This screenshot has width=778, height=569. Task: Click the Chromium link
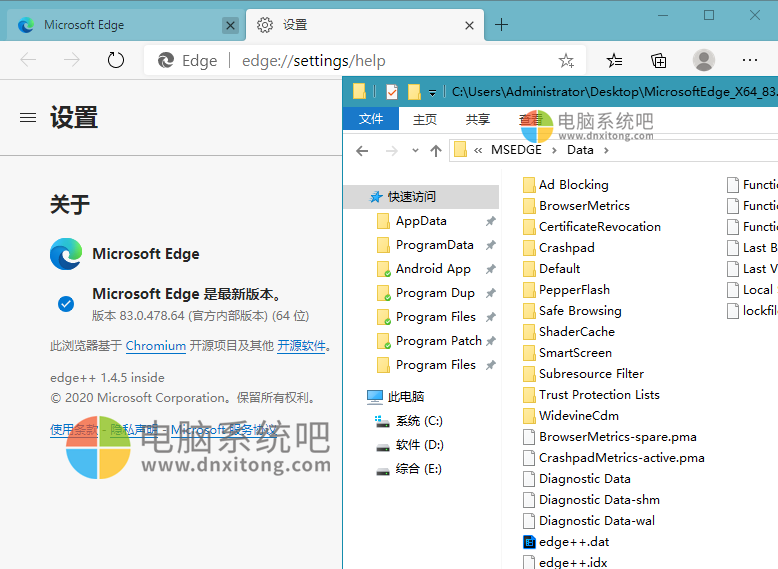tap(156, 346)
